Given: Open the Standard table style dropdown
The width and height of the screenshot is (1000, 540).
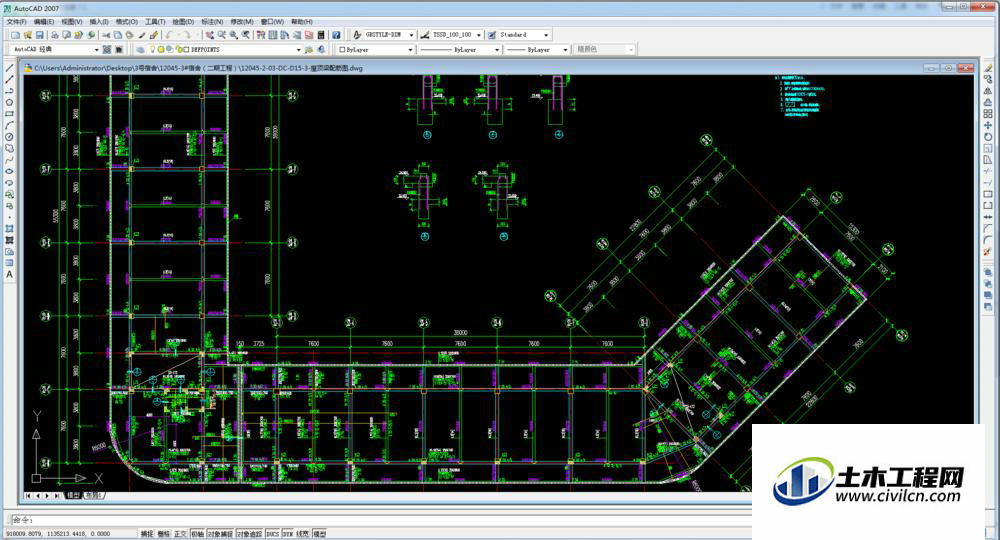Looking at the screenshot, I should 546,34.
